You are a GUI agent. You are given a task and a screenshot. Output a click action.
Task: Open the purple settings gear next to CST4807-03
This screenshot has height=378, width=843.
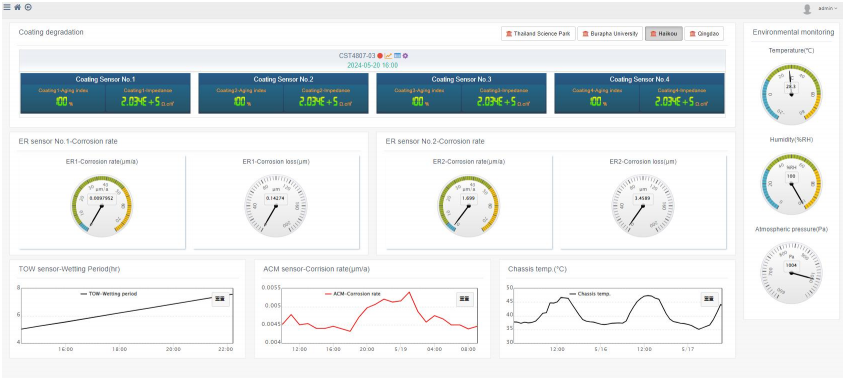click(405, 56)
